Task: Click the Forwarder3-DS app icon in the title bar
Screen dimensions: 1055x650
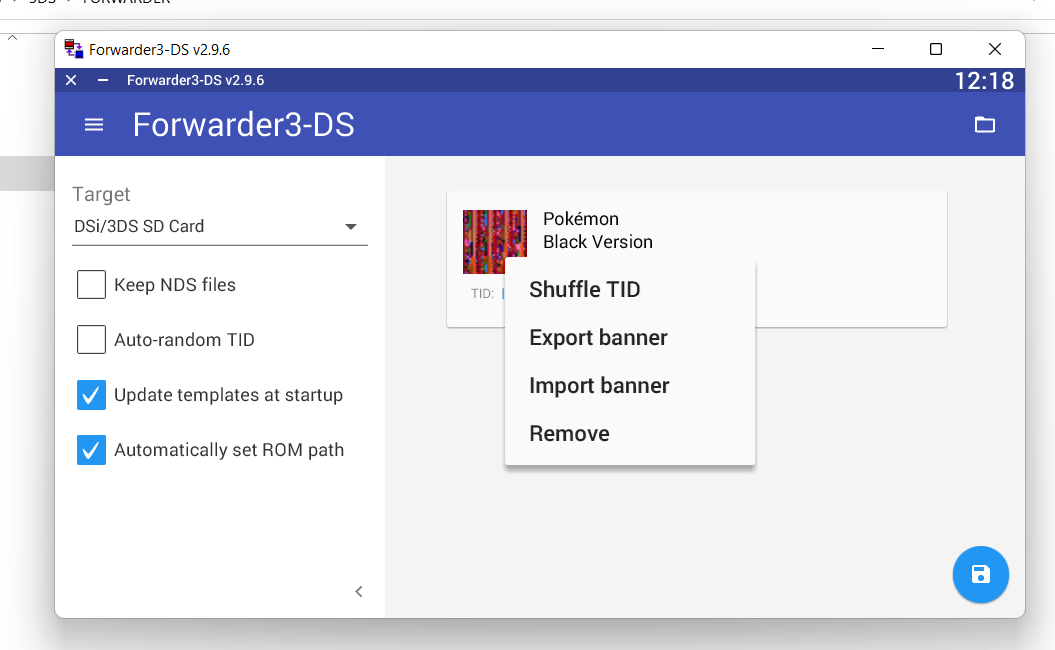Action: pyautogui.click(x=73, y=49)
